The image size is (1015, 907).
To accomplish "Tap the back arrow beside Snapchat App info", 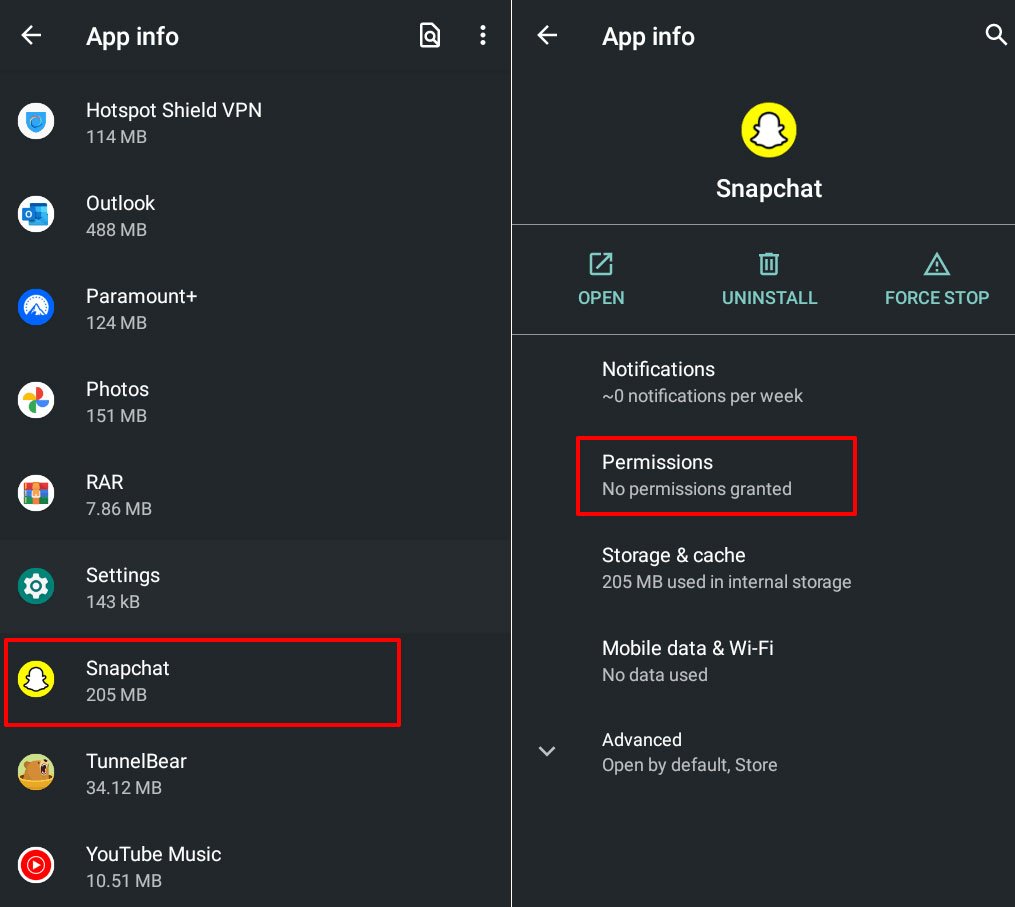I will click(x=546, y=36).
